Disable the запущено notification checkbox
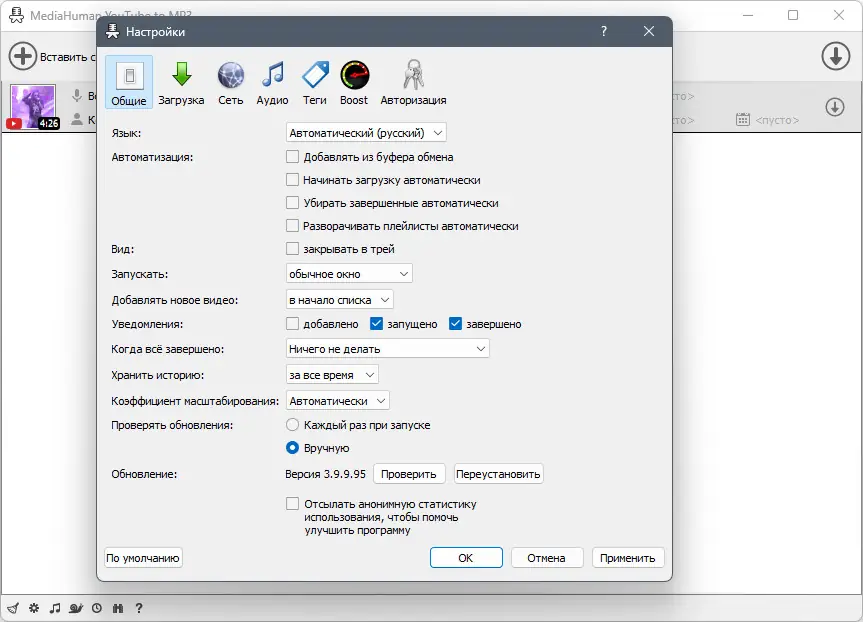 point(378,324)
